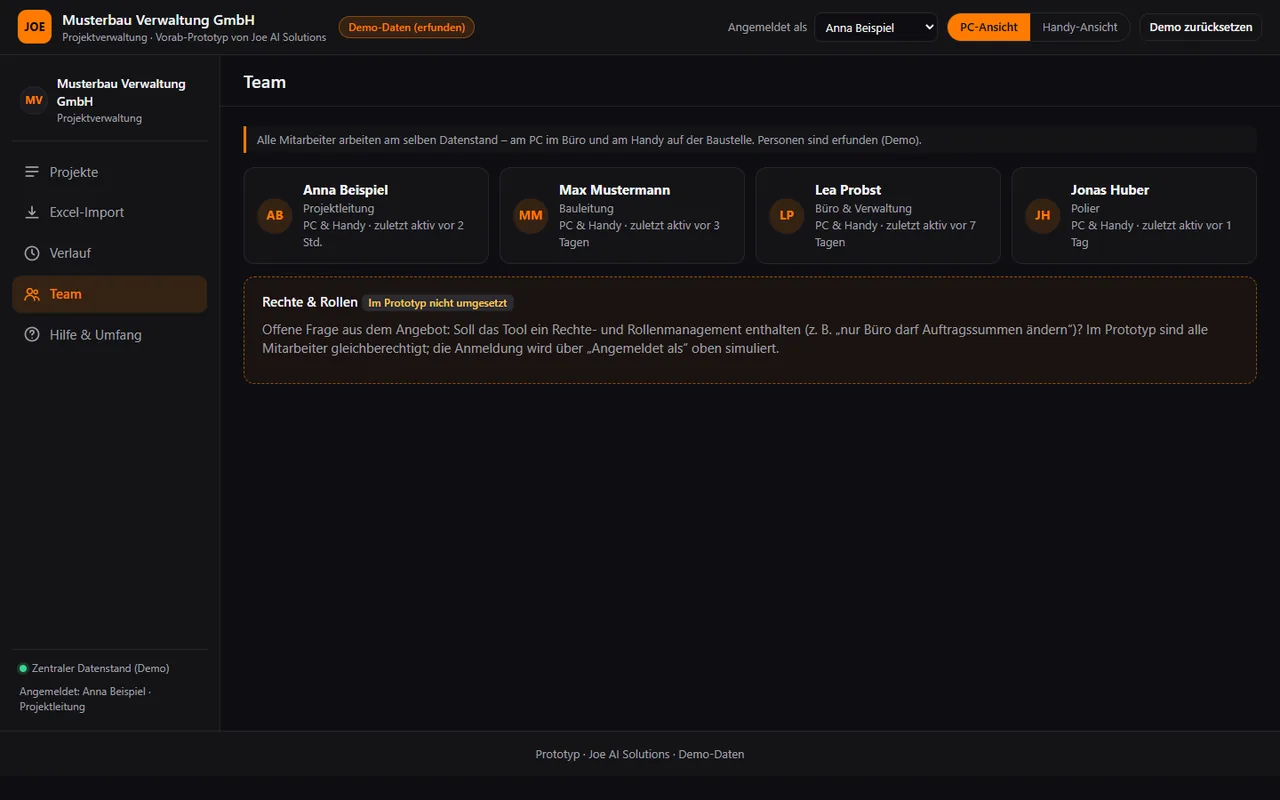Click the green Zentraler Datenstand status dot
Screen dimensions: 1280x800
[x=23, y=668]
